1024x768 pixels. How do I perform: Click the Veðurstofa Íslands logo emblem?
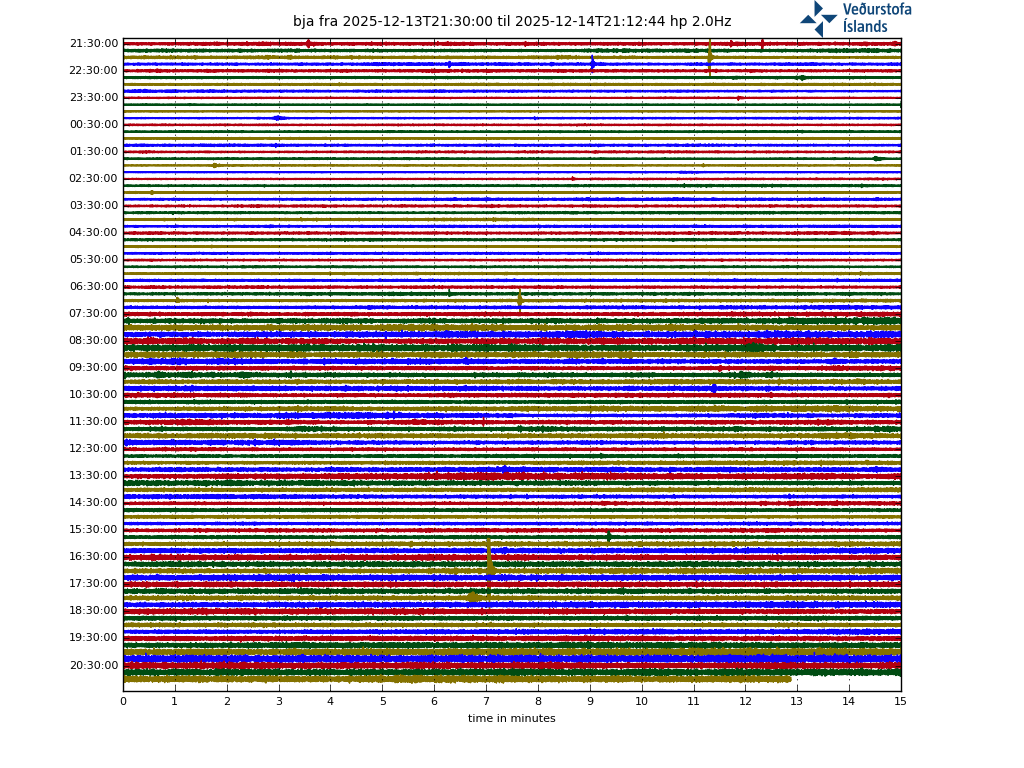click(818, 19)
